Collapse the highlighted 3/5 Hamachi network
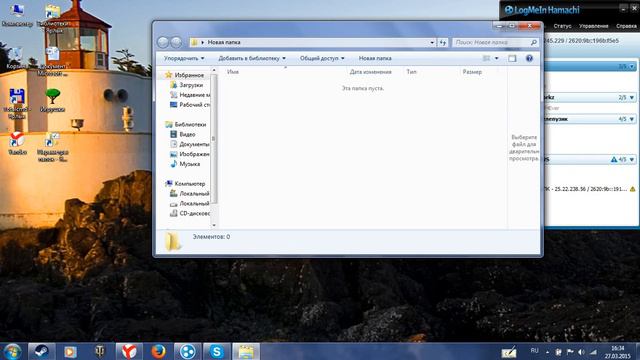Image resolution: width=640 pixels, height=360 pixels. pos(632,66)
